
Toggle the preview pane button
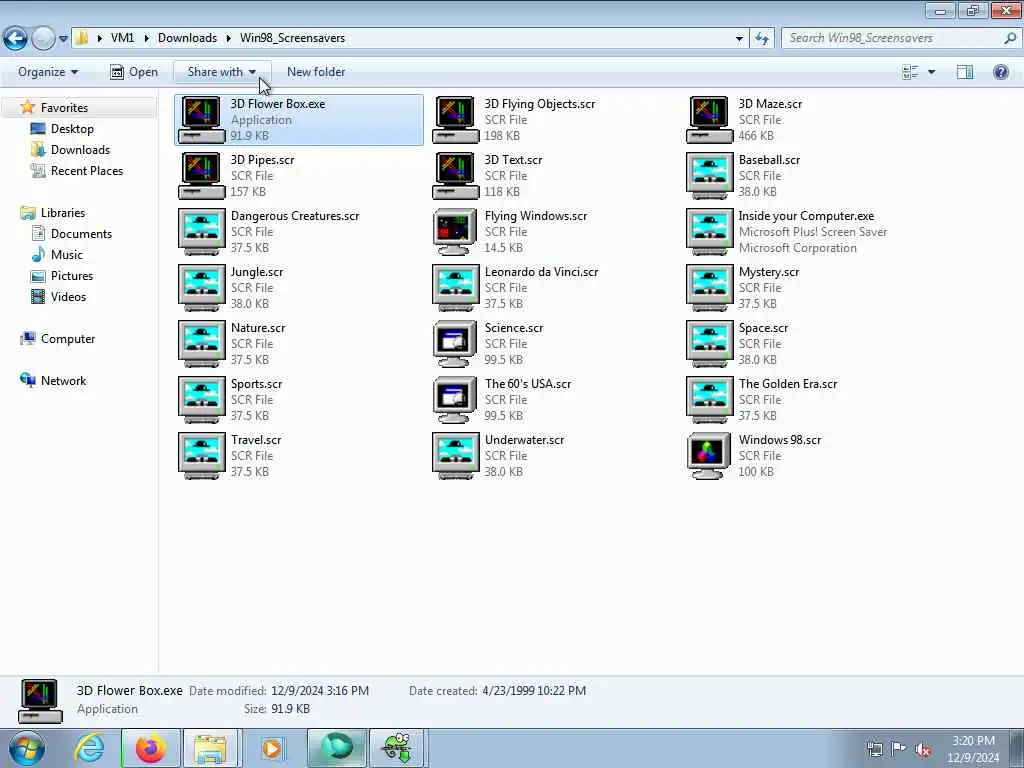[x=965, y=72]
